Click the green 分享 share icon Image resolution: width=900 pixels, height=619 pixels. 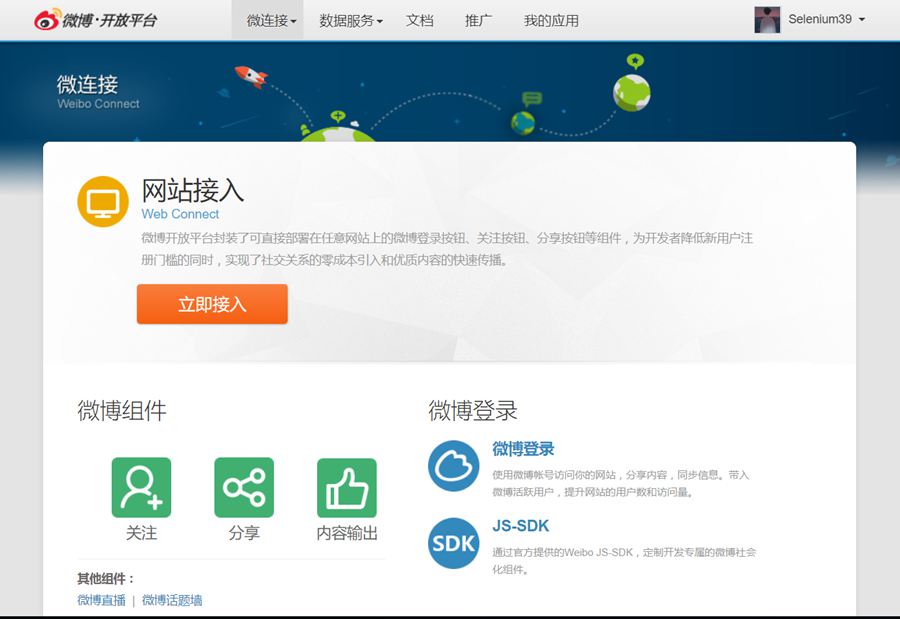tap(244, 488)
